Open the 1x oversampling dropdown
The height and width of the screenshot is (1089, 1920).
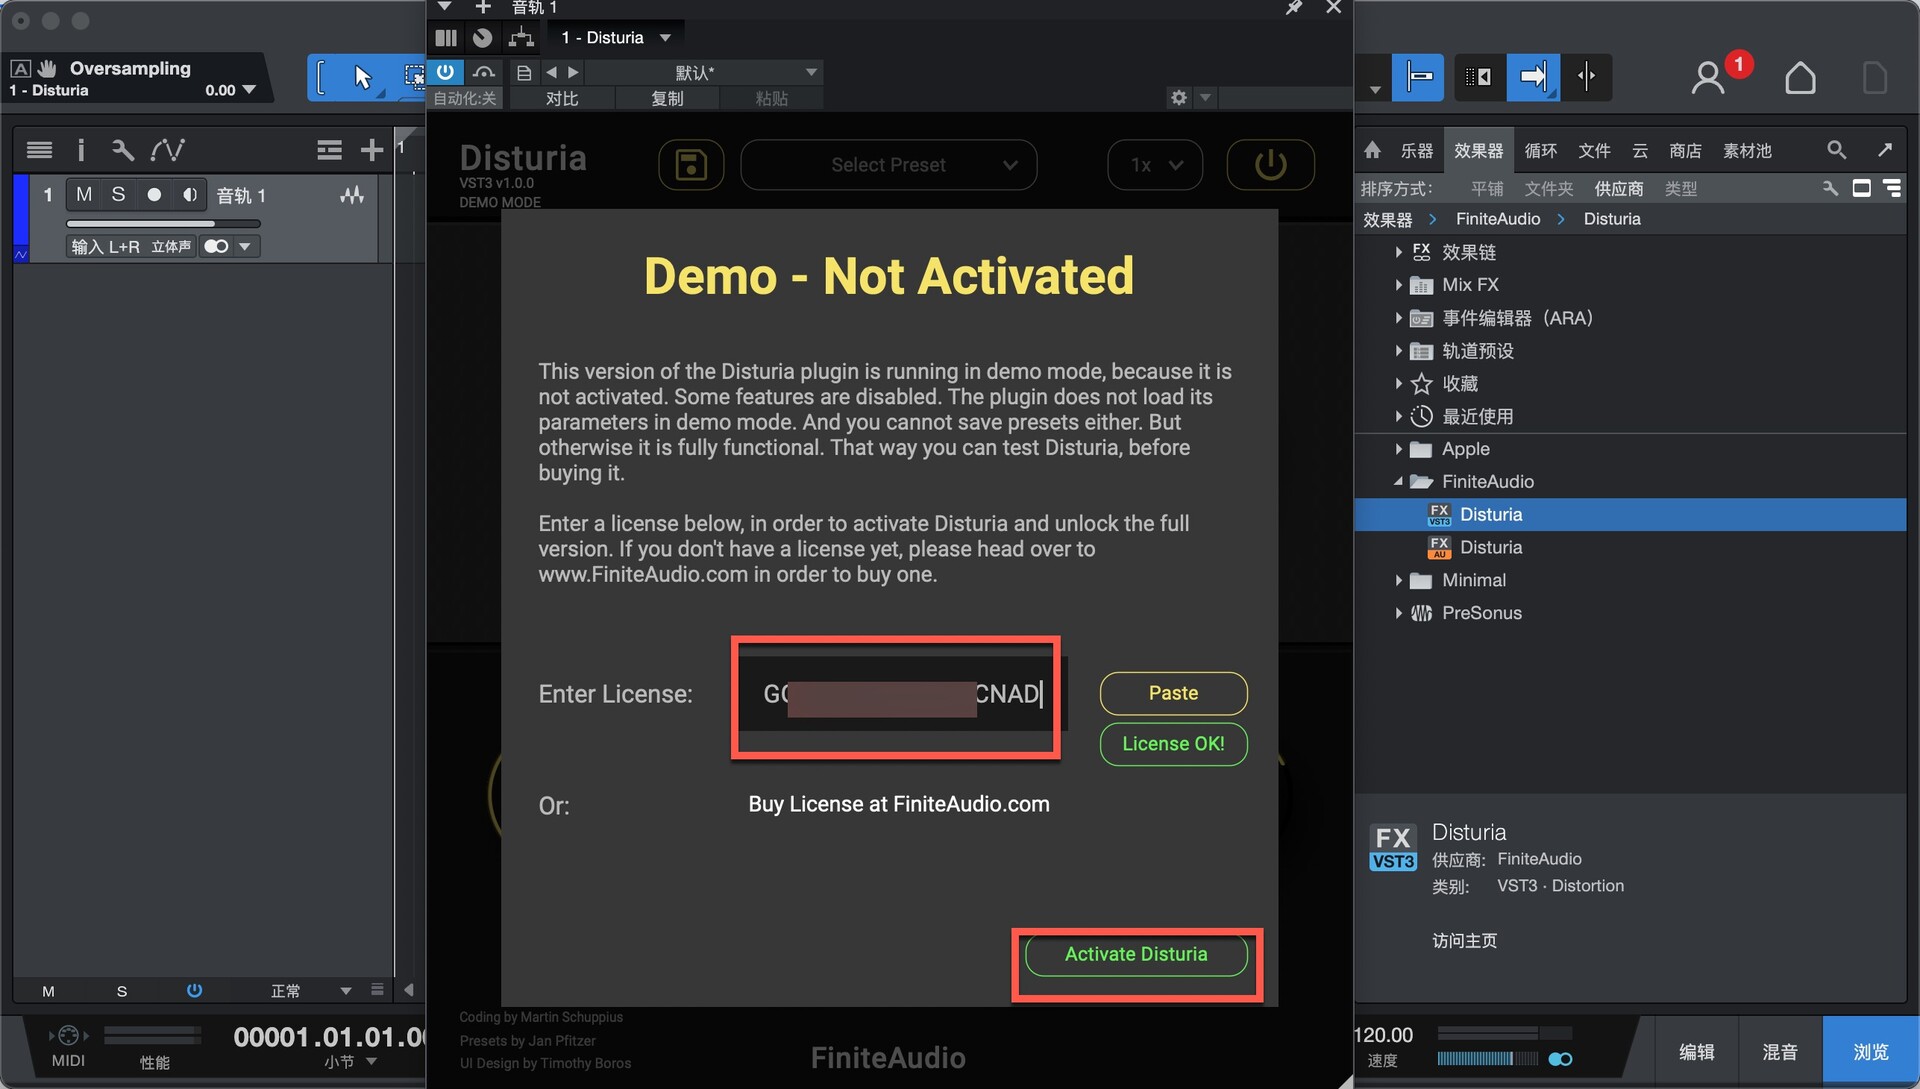[x=1155, y=165]
